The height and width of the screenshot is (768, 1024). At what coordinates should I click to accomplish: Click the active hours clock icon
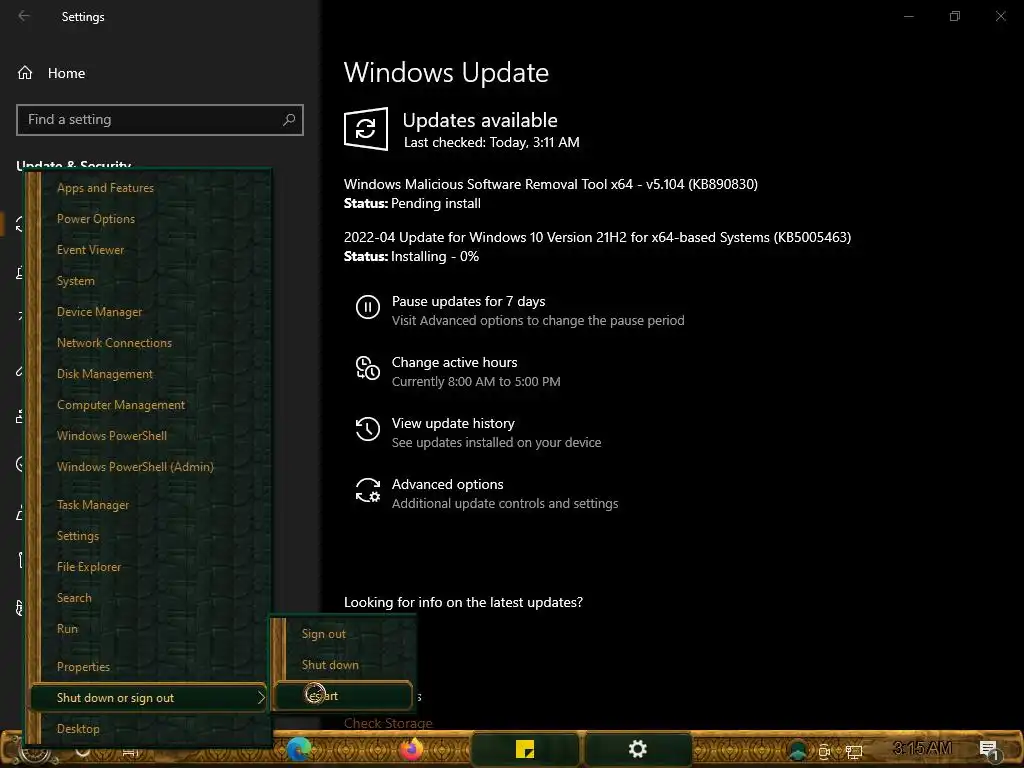368,368
